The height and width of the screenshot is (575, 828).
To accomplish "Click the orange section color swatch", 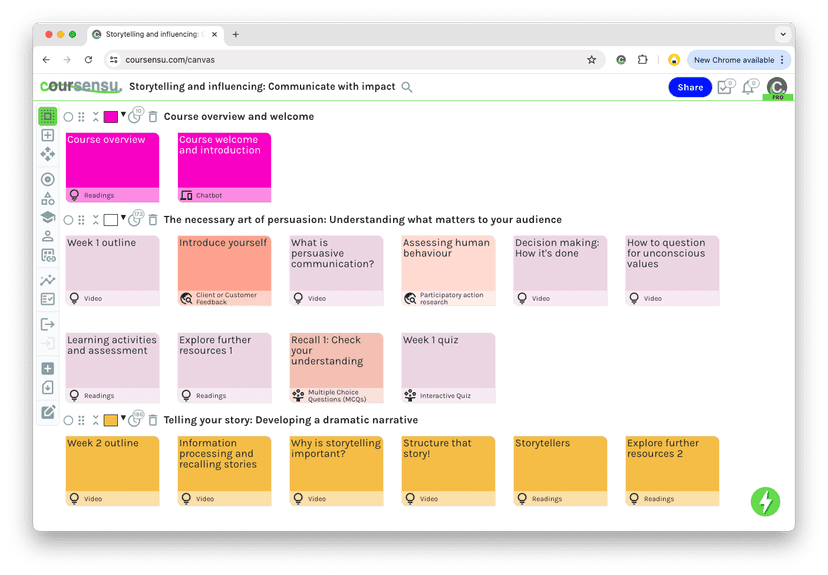I will pyautogui.click(x=110, y=420).
